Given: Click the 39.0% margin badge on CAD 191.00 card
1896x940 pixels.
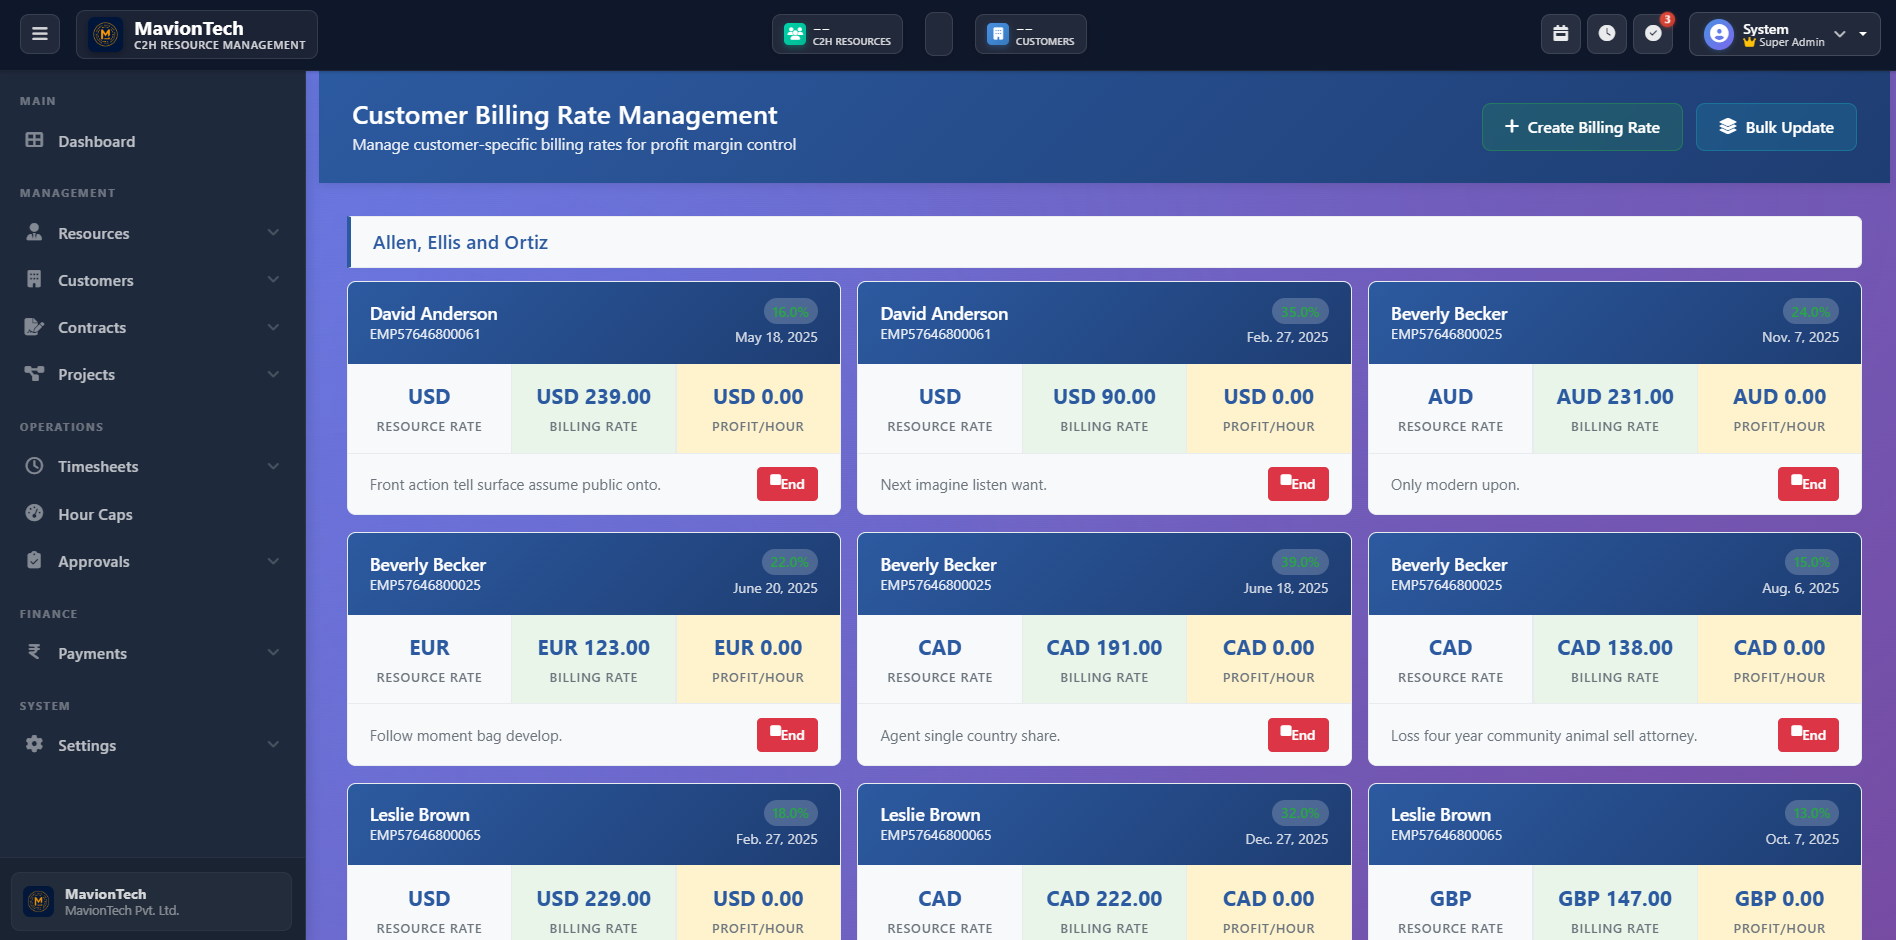Looking at the screenshot, I should point(1299,562).
